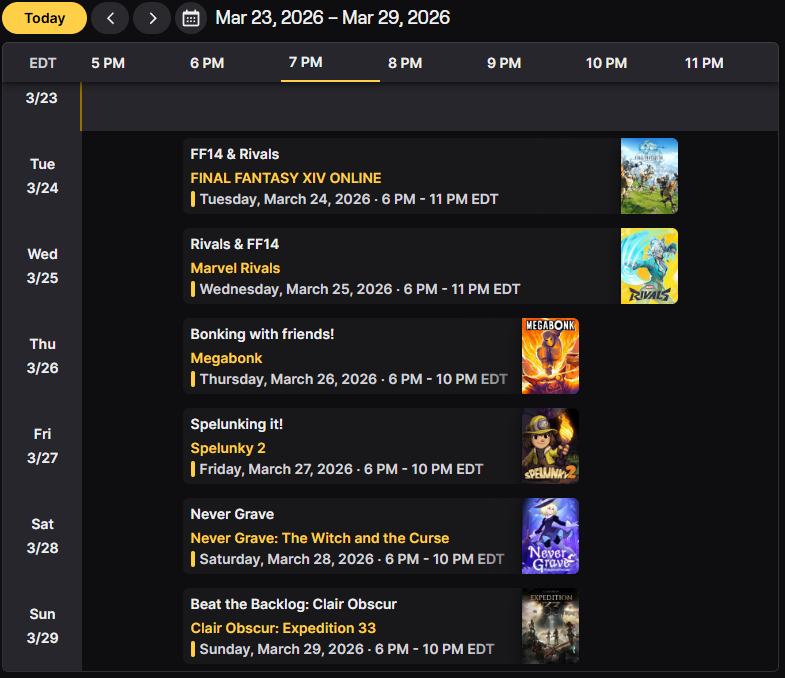The height and width of the screenshot is (678, 785).
Task: Open the Megabonk cover thumbnail
Action: [x=550, y=356]
